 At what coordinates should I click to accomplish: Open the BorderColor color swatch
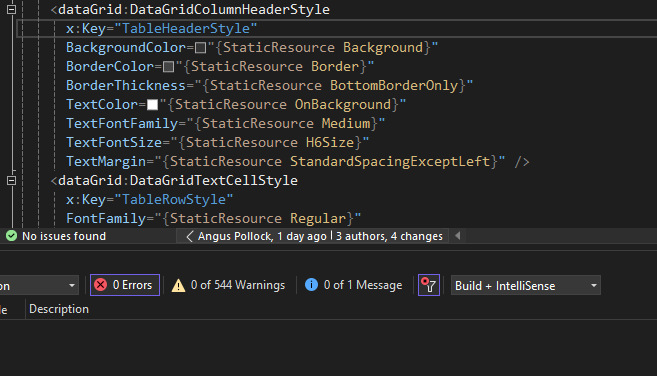168,67
